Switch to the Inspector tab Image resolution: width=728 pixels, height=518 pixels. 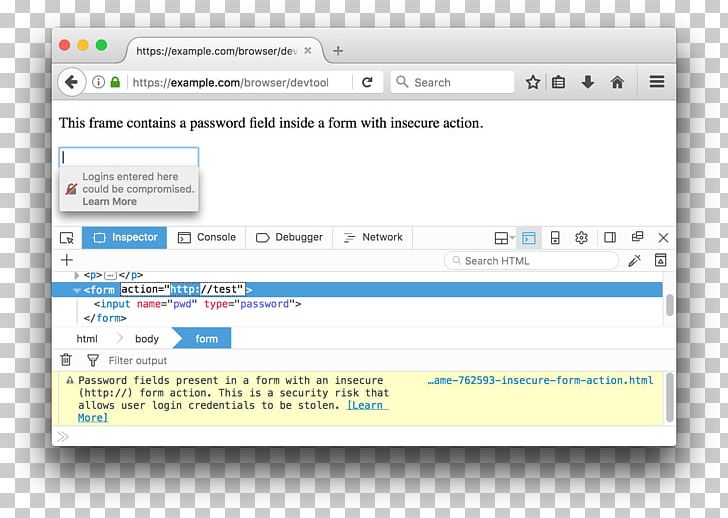[x=124, y=238]
